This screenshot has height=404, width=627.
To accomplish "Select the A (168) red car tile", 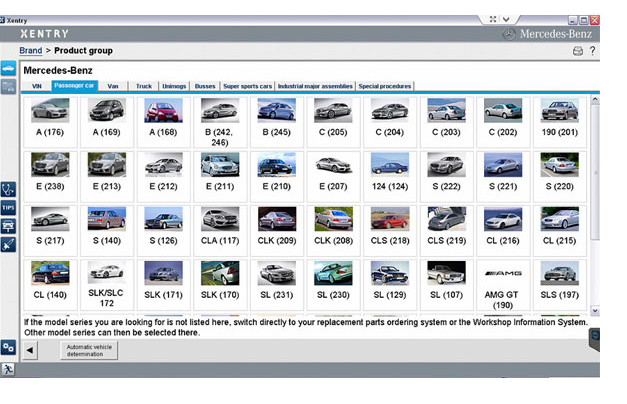I will [x=164, y=122].
